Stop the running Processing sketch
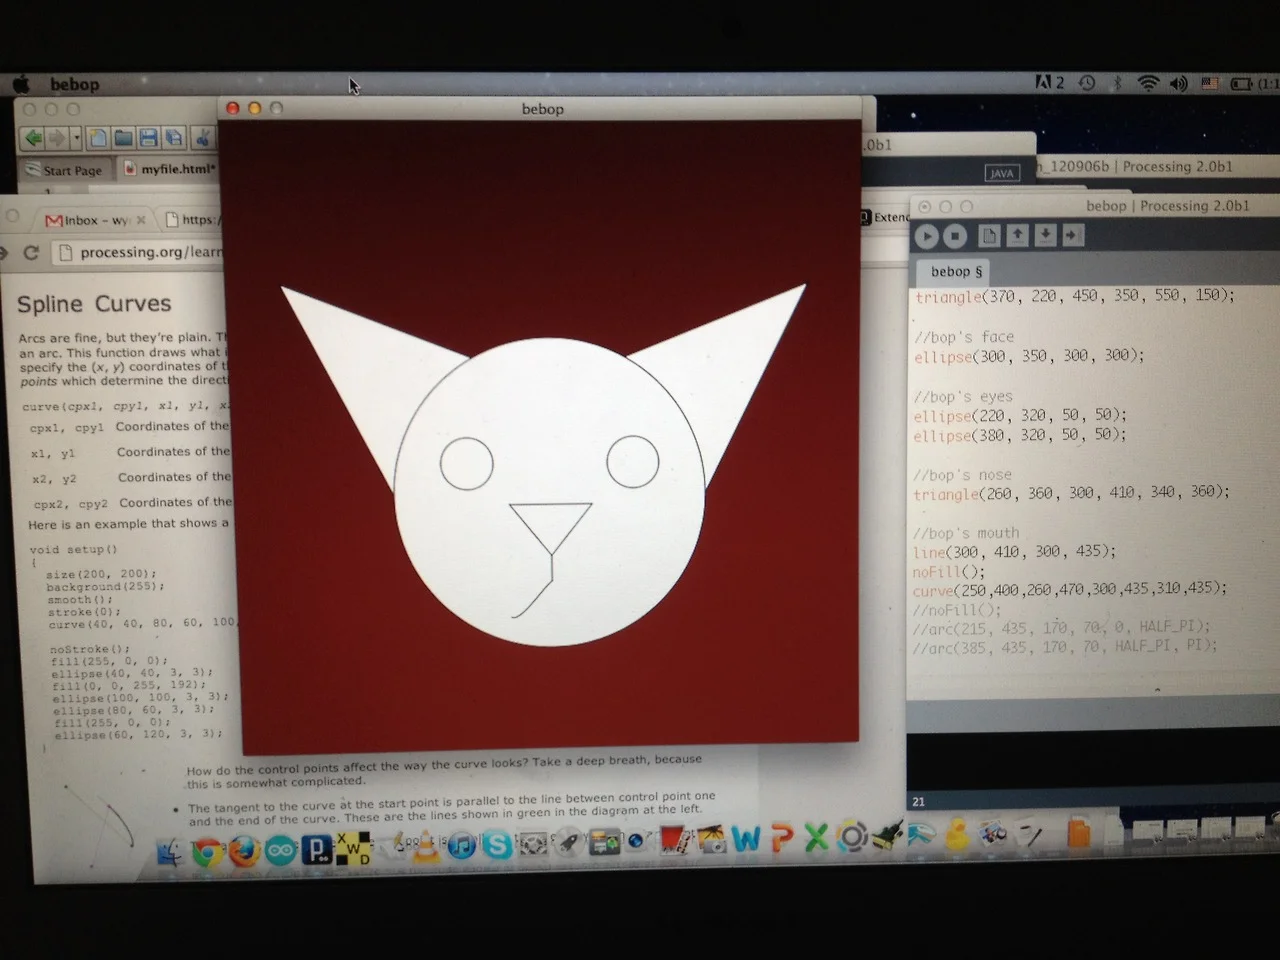Viewport: 1280px width, 960px height. [956, 236]
